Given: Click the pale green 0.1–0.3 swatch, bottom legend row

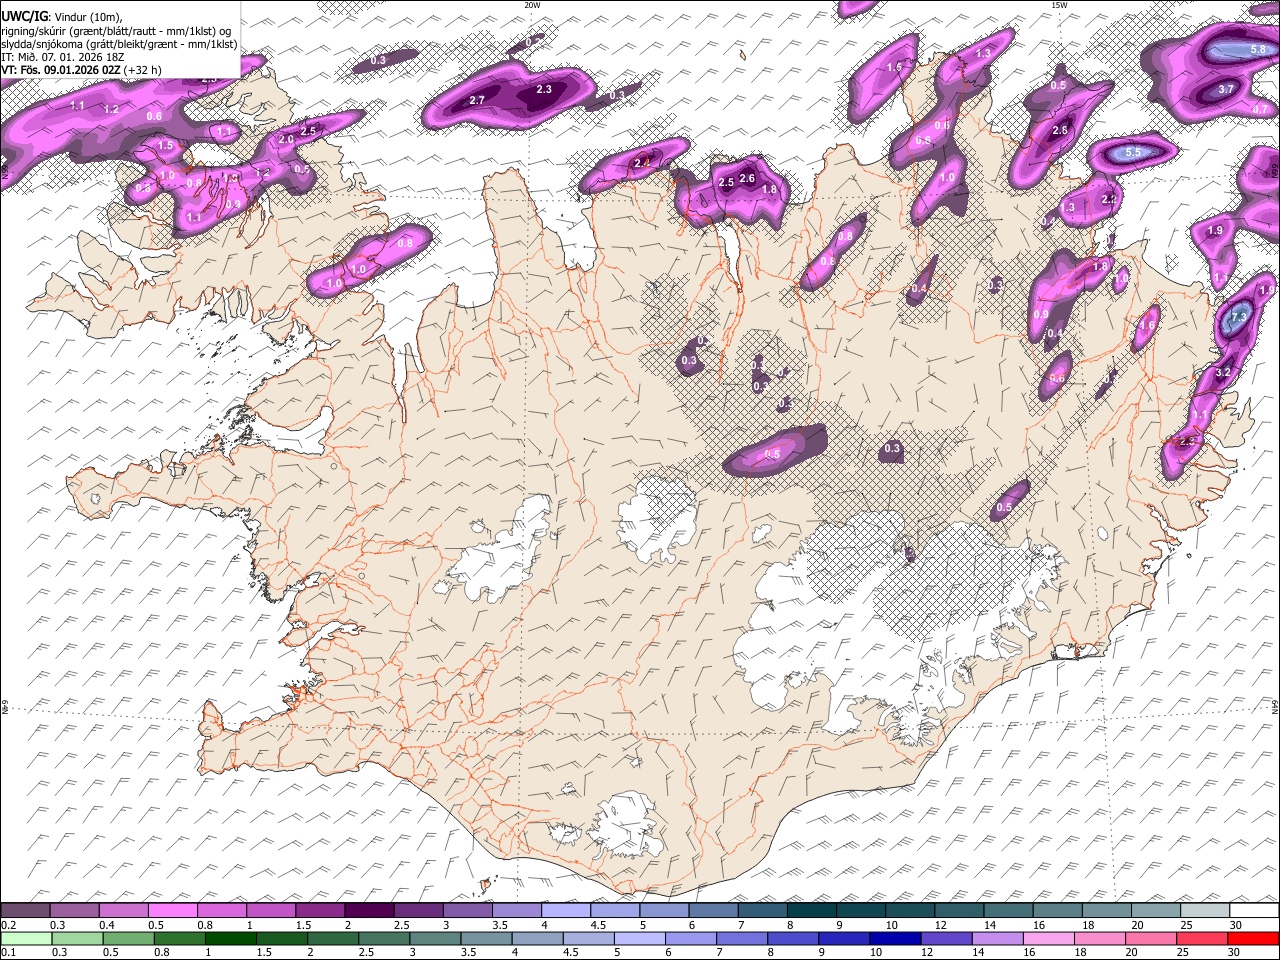Looking at the screenshot, I should point(26,938).
